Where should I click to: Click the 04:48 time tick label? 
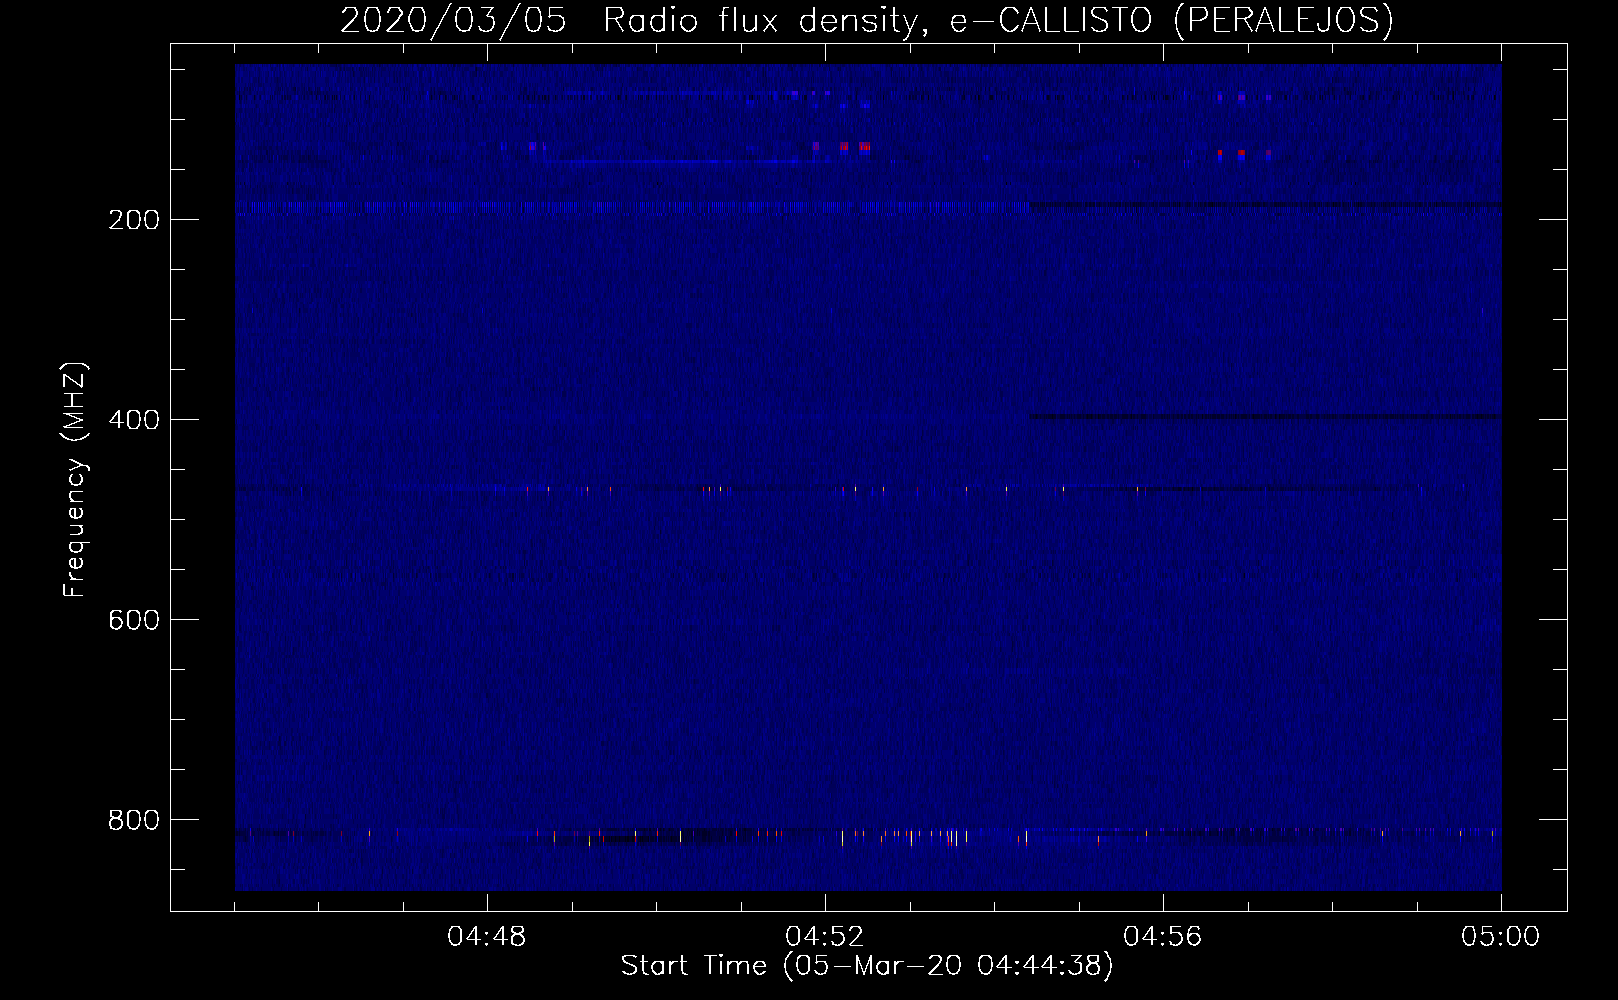(x=487, y=937)
